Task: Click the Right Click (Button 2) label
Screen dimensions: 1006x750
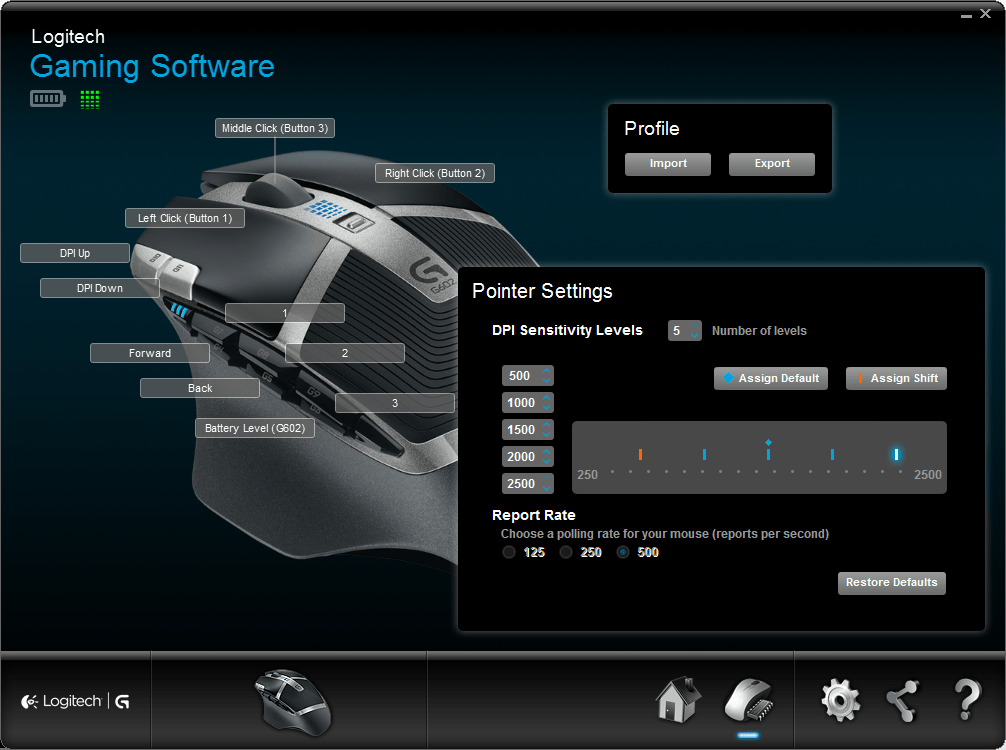Action: [435, 173]
